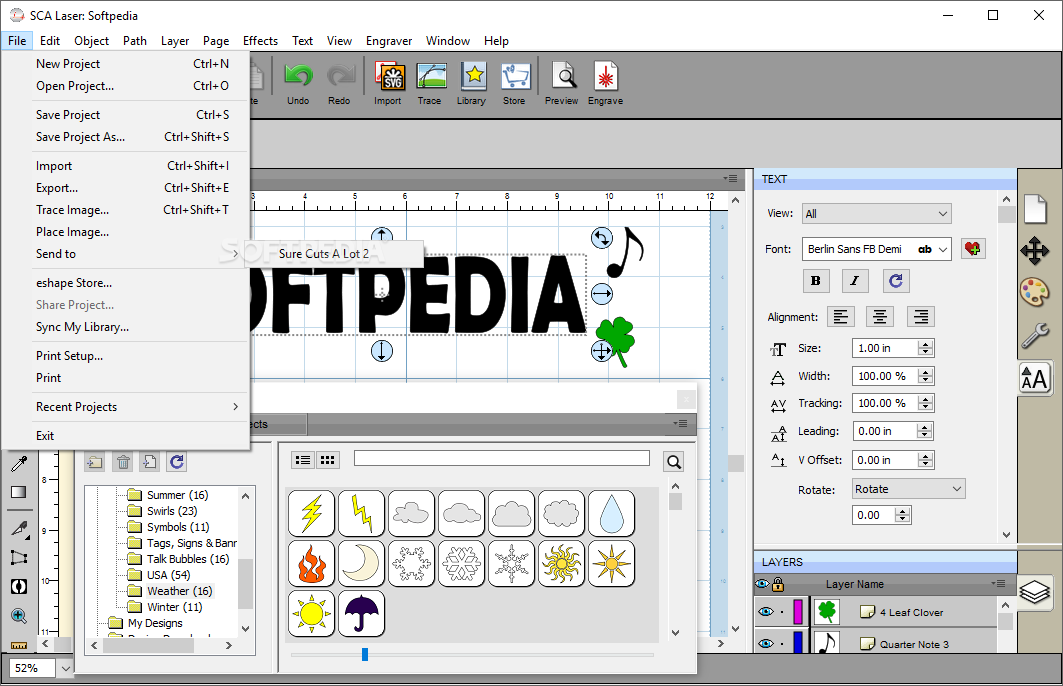Image resolution: width=1063 pixels, height=686 pixels.
Task: Select the fire flame clipart thumbnail
Action: coord(312,563)
